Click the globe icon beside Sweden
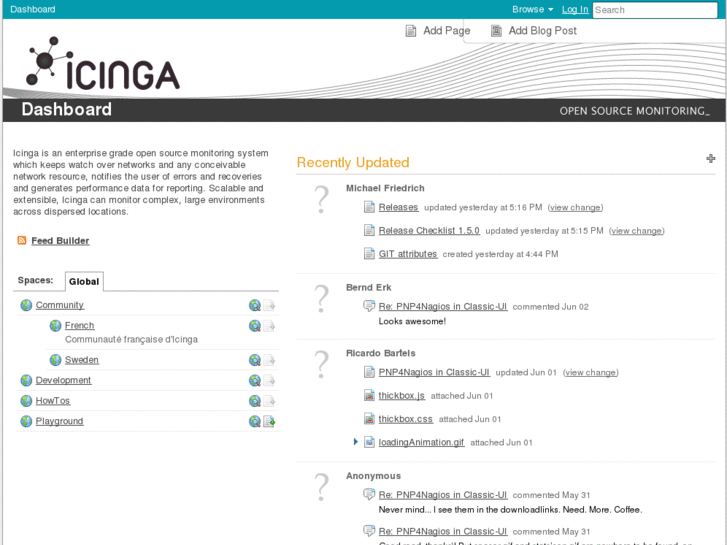 click(55, 360)
